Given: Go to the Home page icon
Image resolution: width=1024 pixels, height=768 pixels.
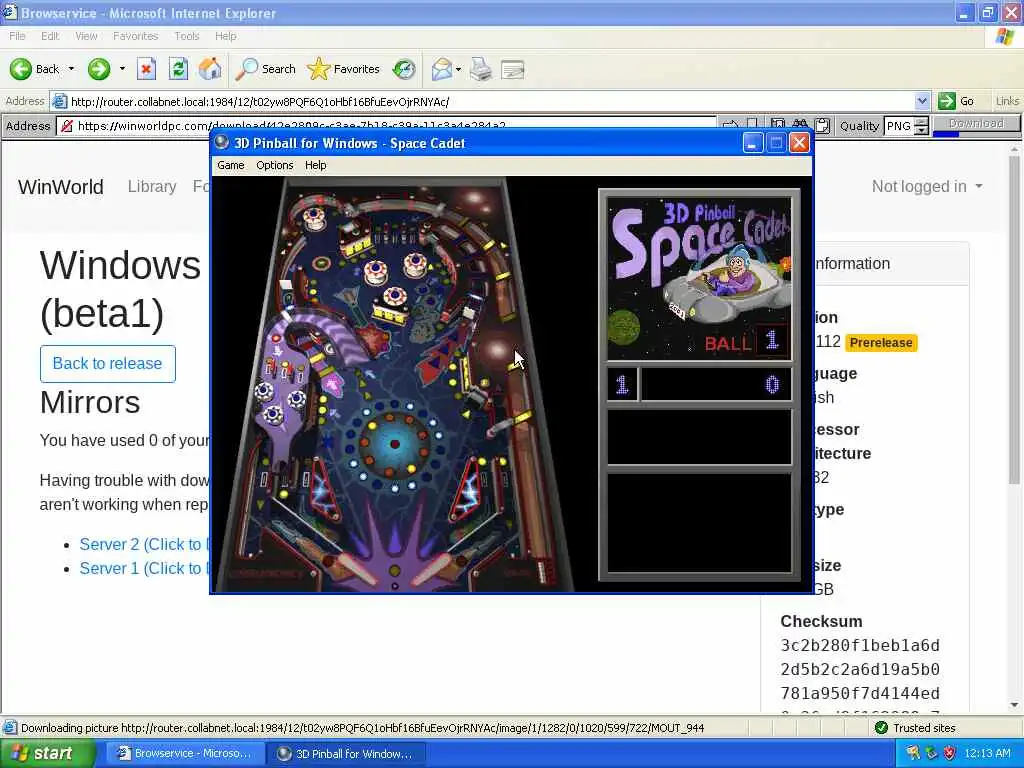Looking at the screenshot, I should pyautogui.click(x=210, y=69).
